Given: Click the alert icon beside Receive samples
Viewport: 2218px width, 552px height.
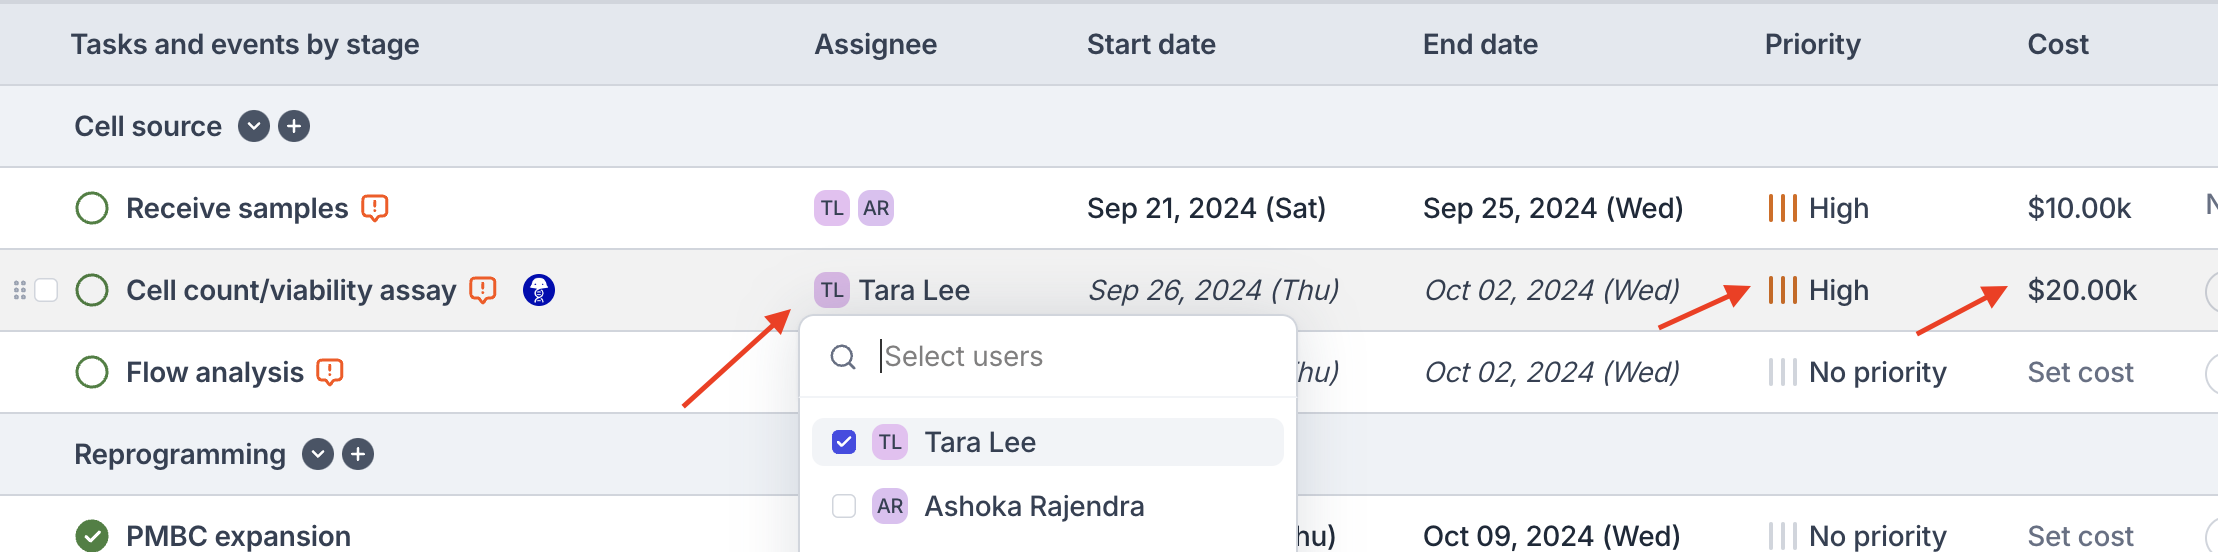Looking at the screenshot, I should point(374,208).
